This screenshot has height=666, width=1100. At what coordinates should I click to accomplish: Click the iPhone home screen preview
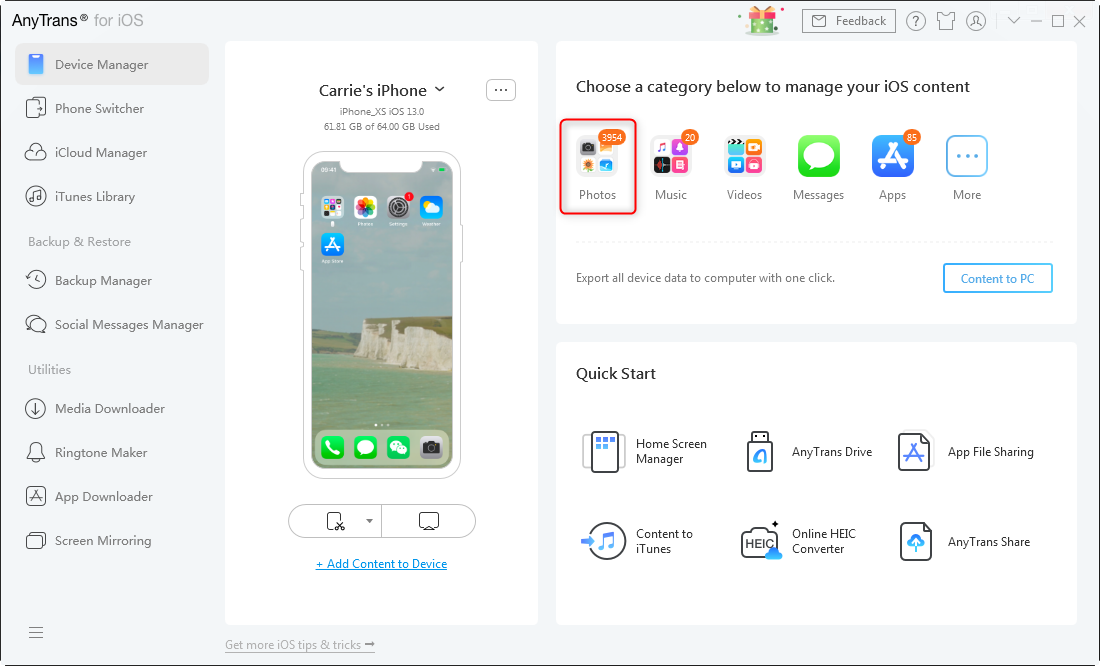382,315
